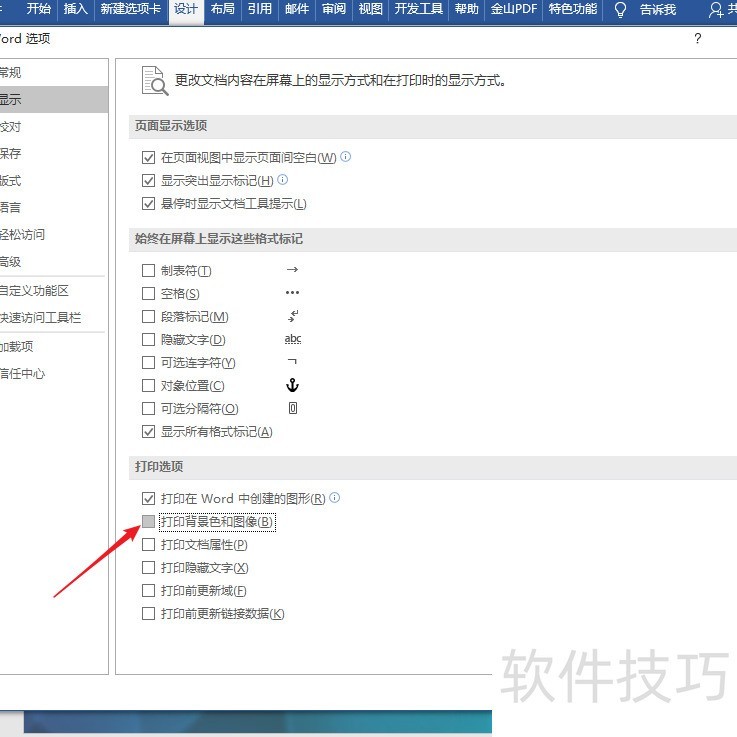The width and height of the screenshot is (737, 737).
Task: Open 快速访问工具栏 options category
Action: pyautogui.click(x=41, y=318)
